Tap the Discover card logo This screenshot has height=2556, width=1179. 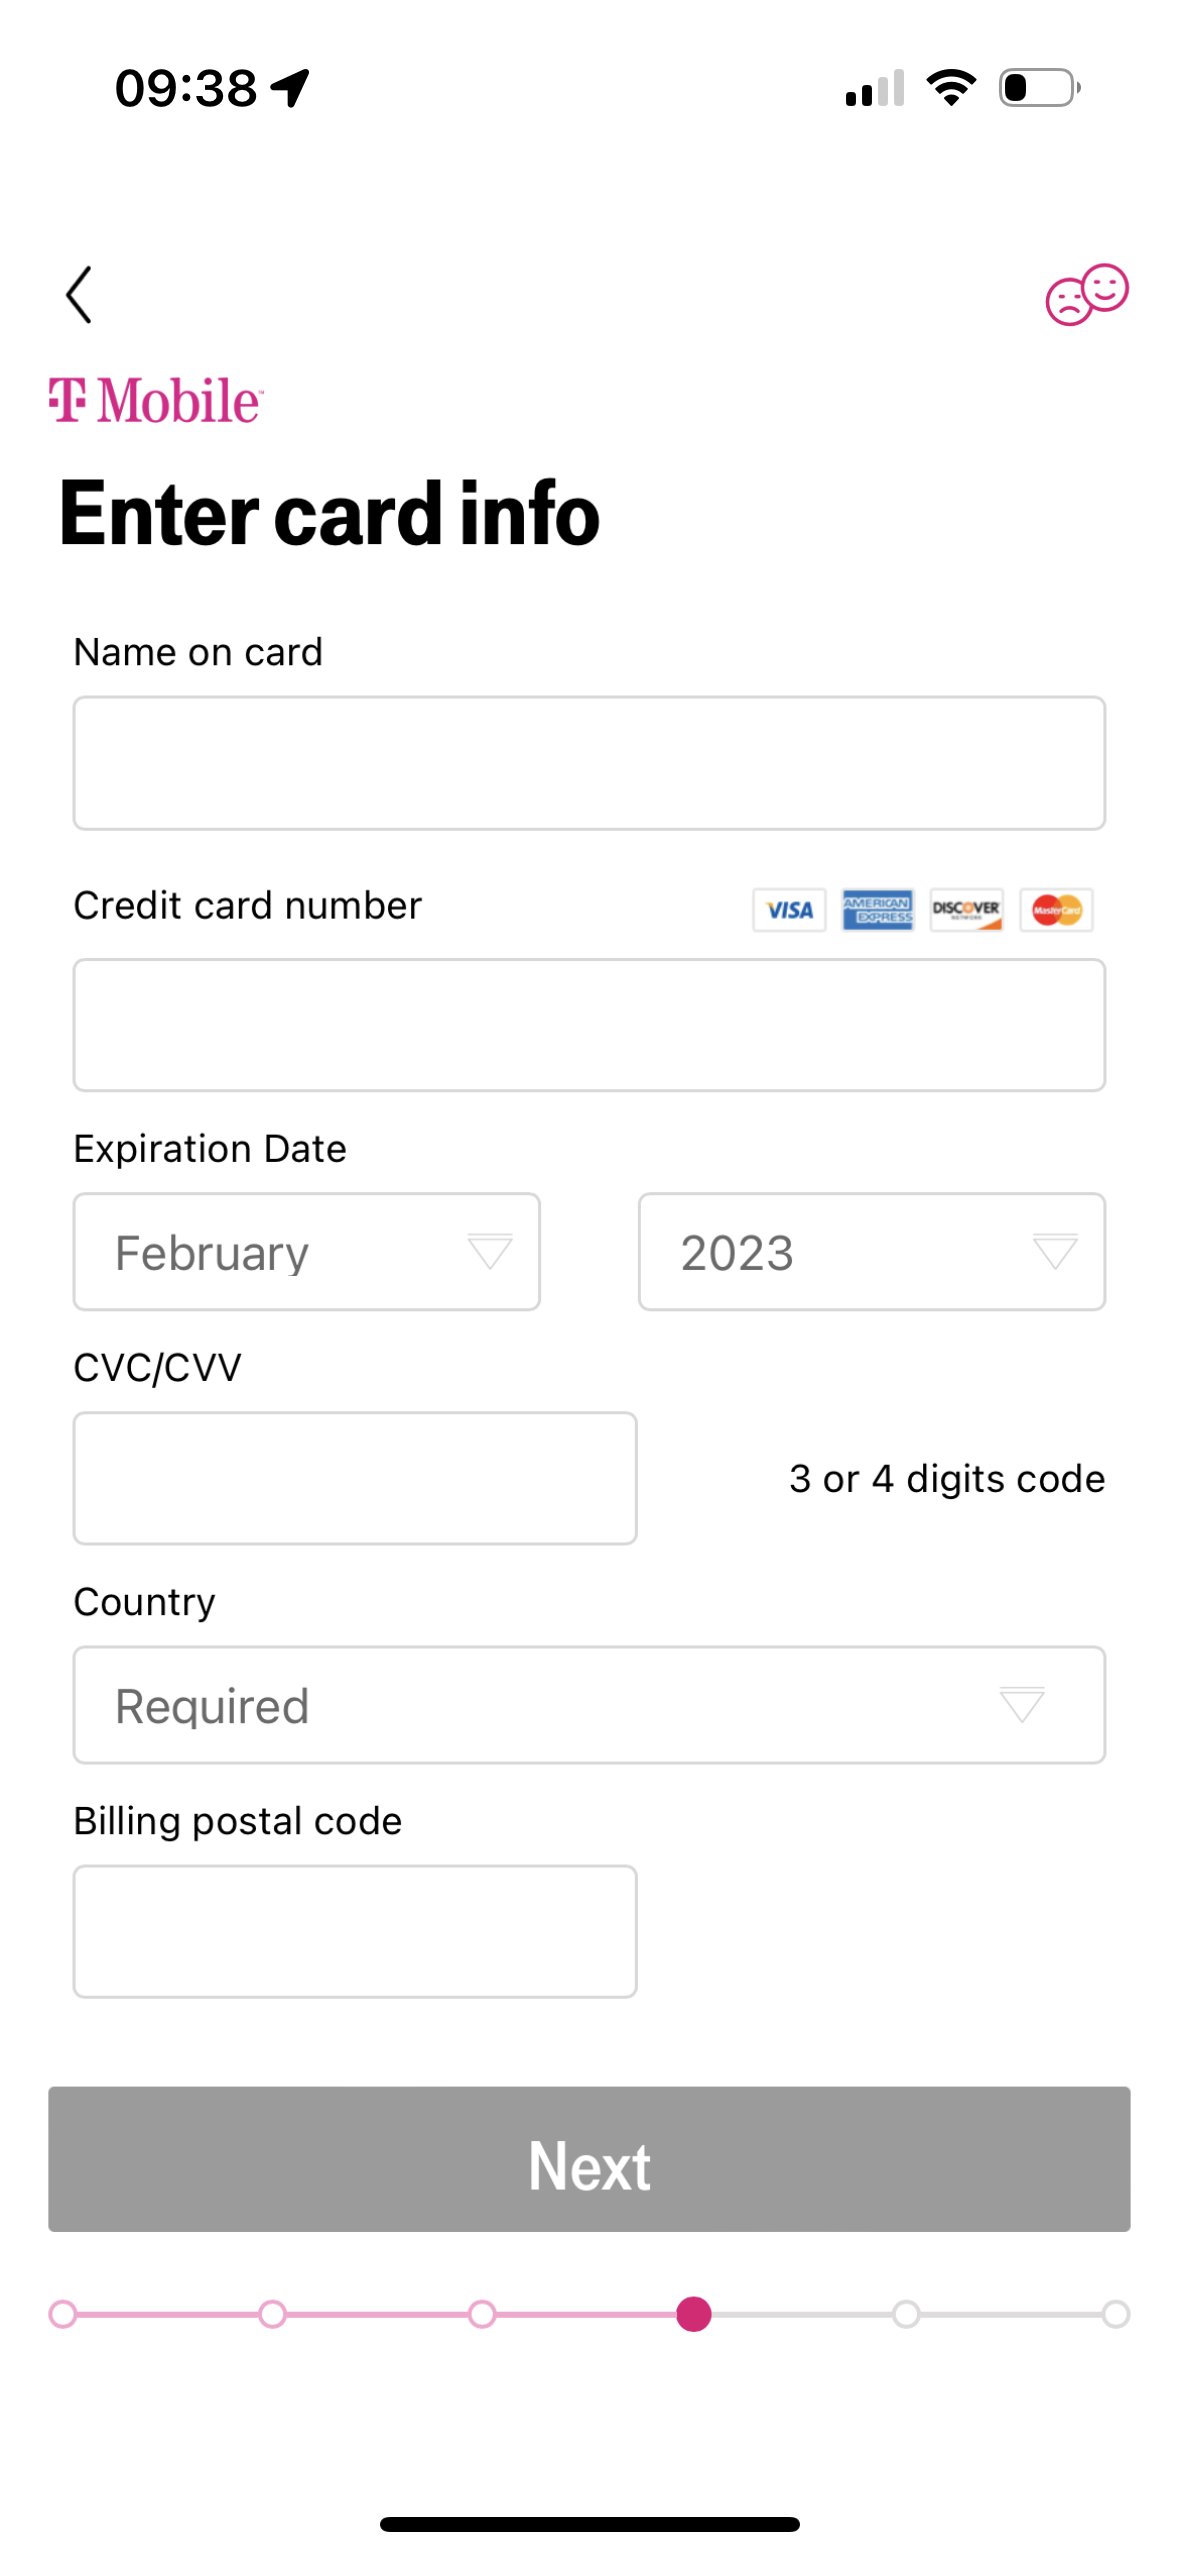click(966, 909)
